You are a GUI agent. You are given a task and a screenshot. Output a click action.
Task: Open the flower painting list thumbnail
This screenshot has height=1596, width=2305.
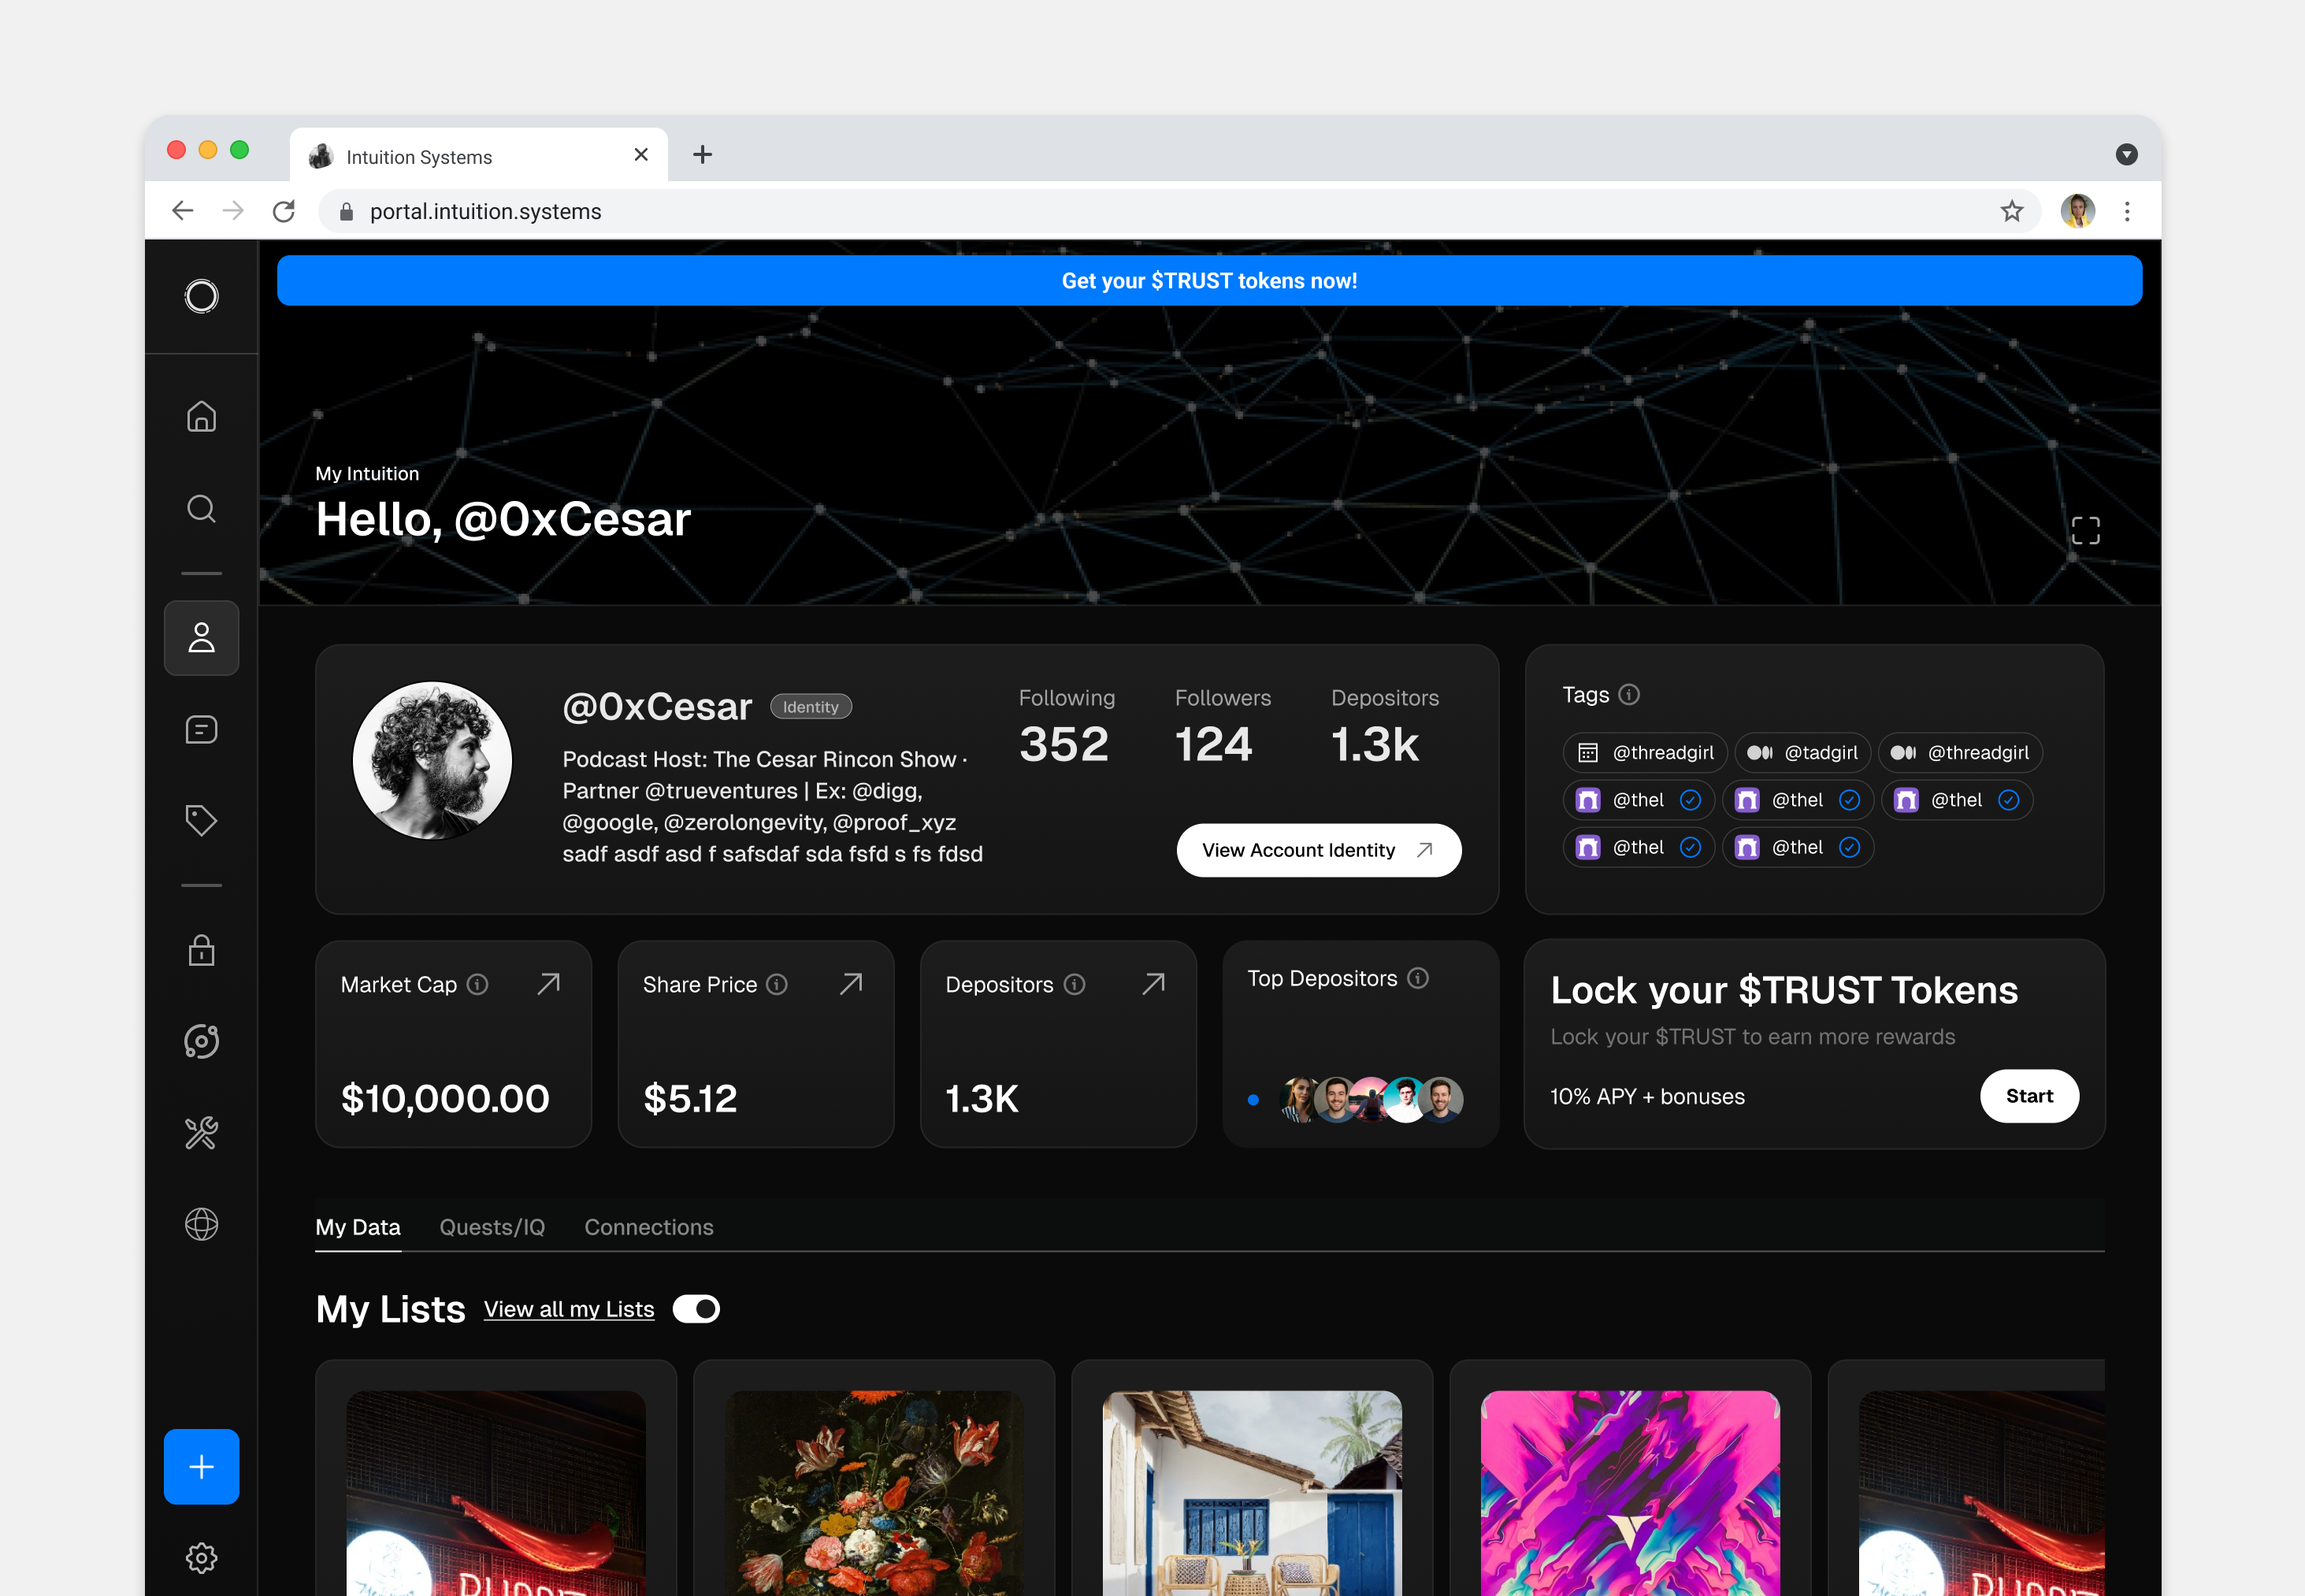click(873, 1492)
